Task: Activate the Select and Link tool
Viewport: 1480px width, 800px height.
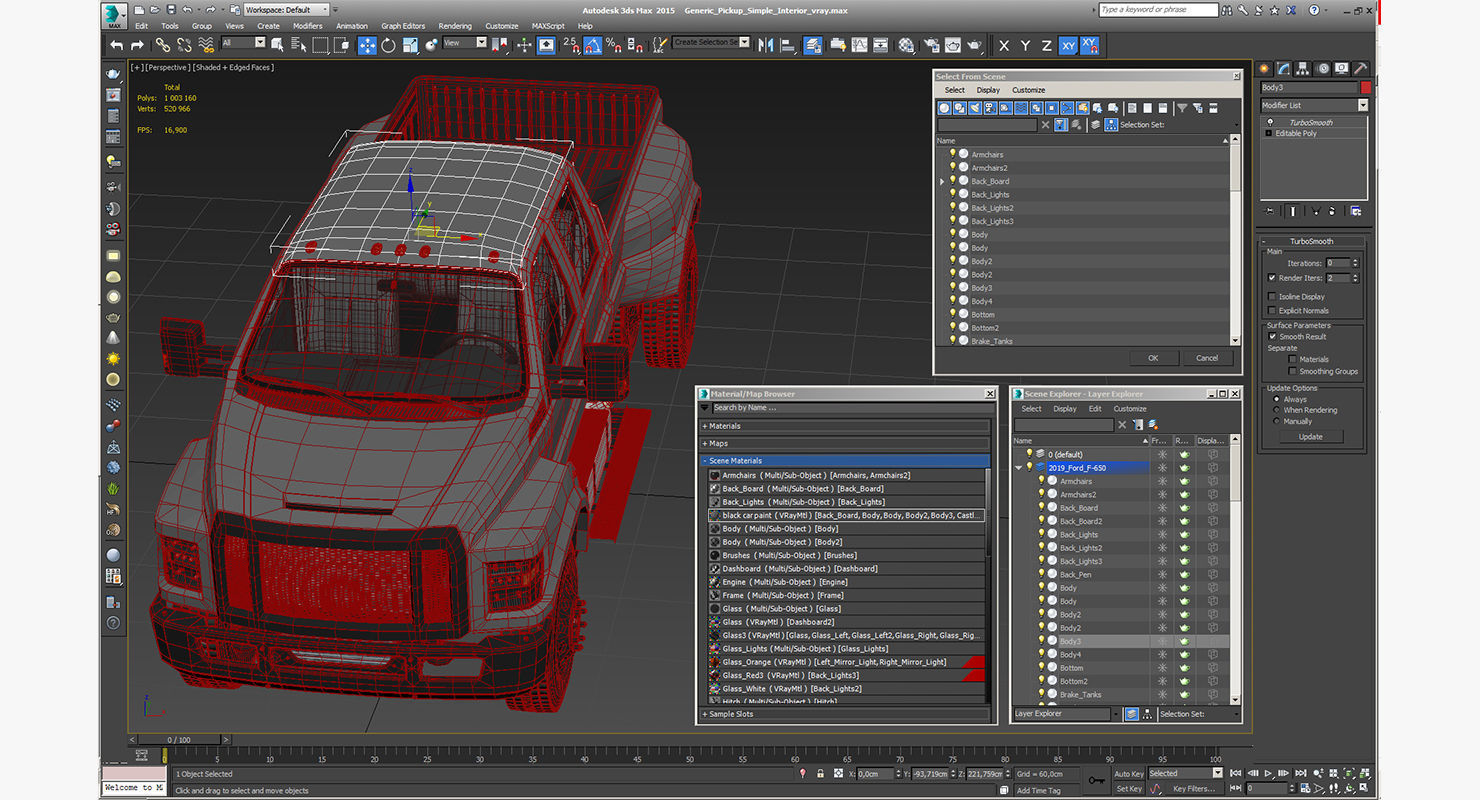Action: point(163,45)
